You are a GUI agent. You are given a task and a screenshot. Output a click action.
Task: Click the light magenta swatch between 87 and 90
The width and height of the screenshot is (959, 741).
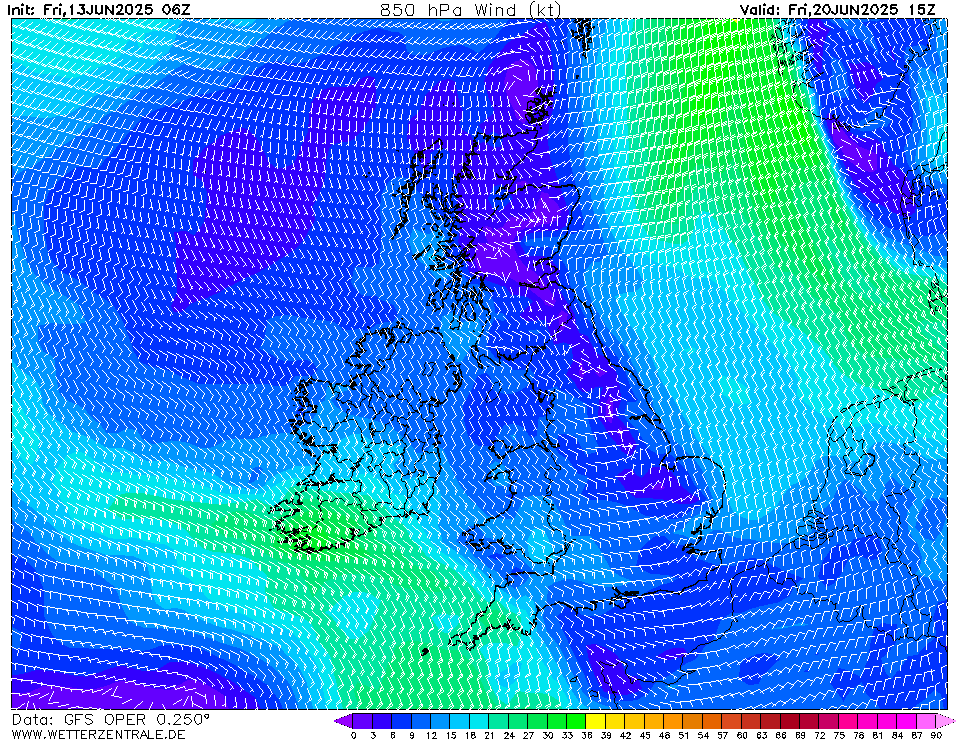coord(926,721)
